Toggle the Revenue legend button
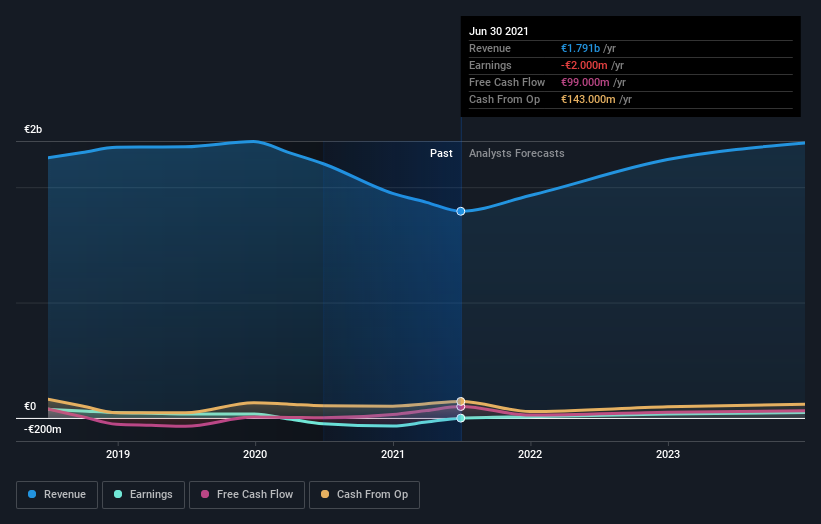Viewport: 821px width, 524px height. click(57, 495)
